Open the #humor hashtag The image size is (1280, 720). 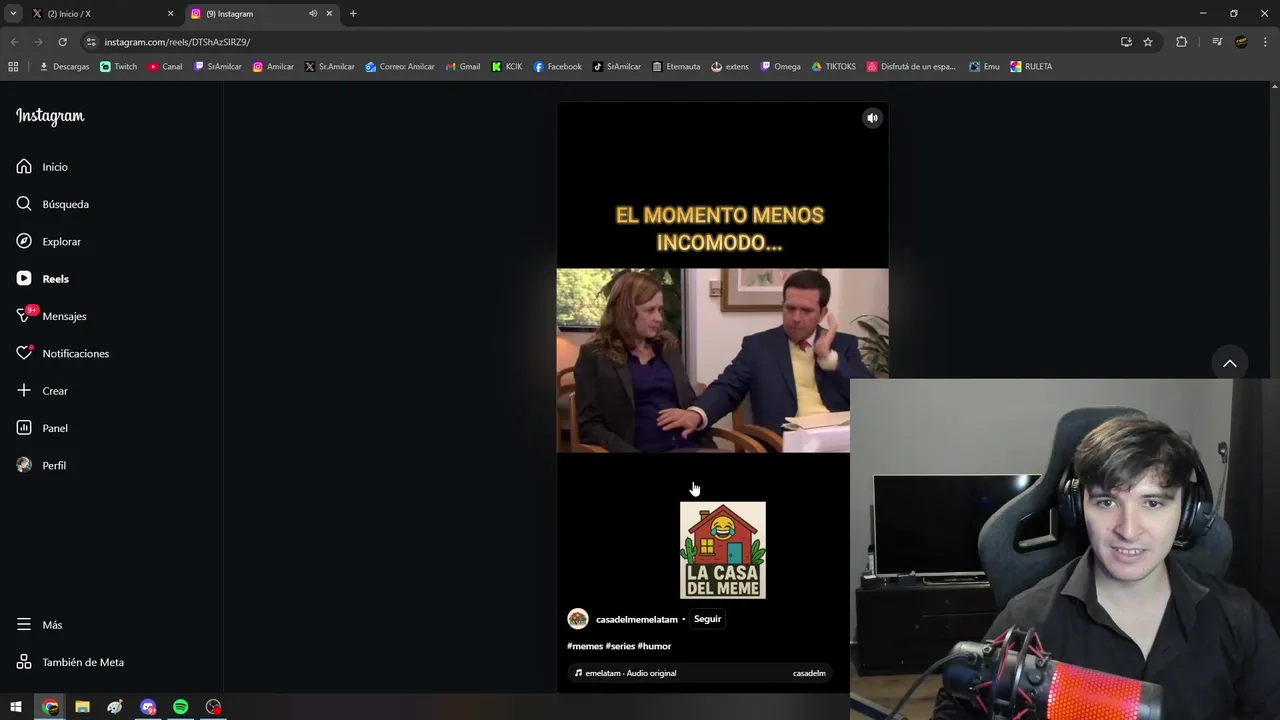coord(654,646)
